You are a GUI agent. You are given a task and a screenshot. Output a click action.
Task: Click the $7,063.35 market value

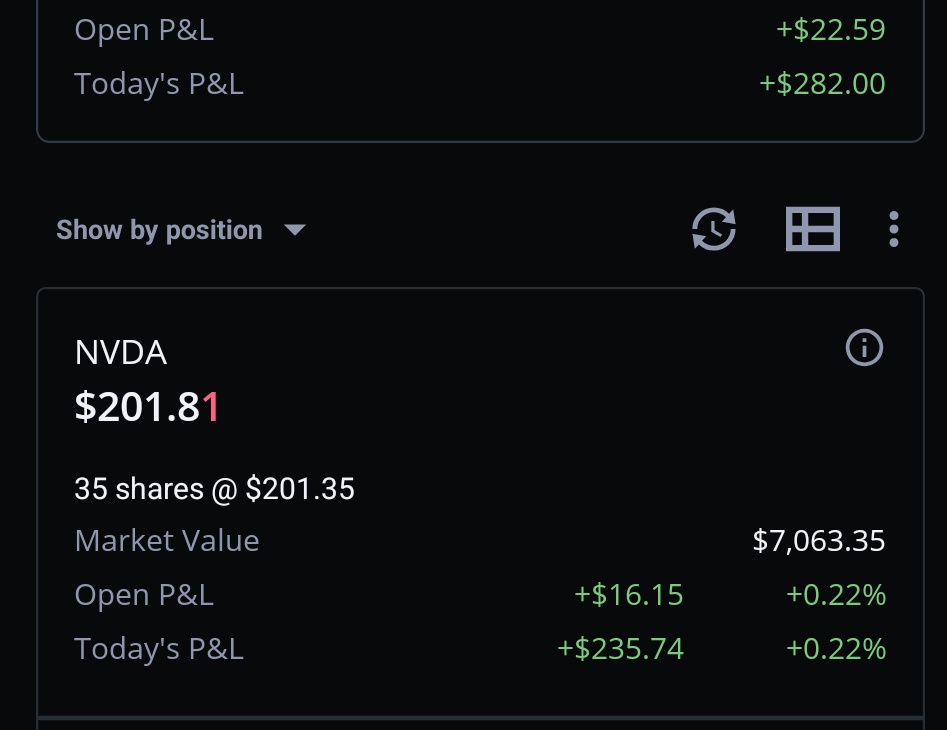(818, 540)
